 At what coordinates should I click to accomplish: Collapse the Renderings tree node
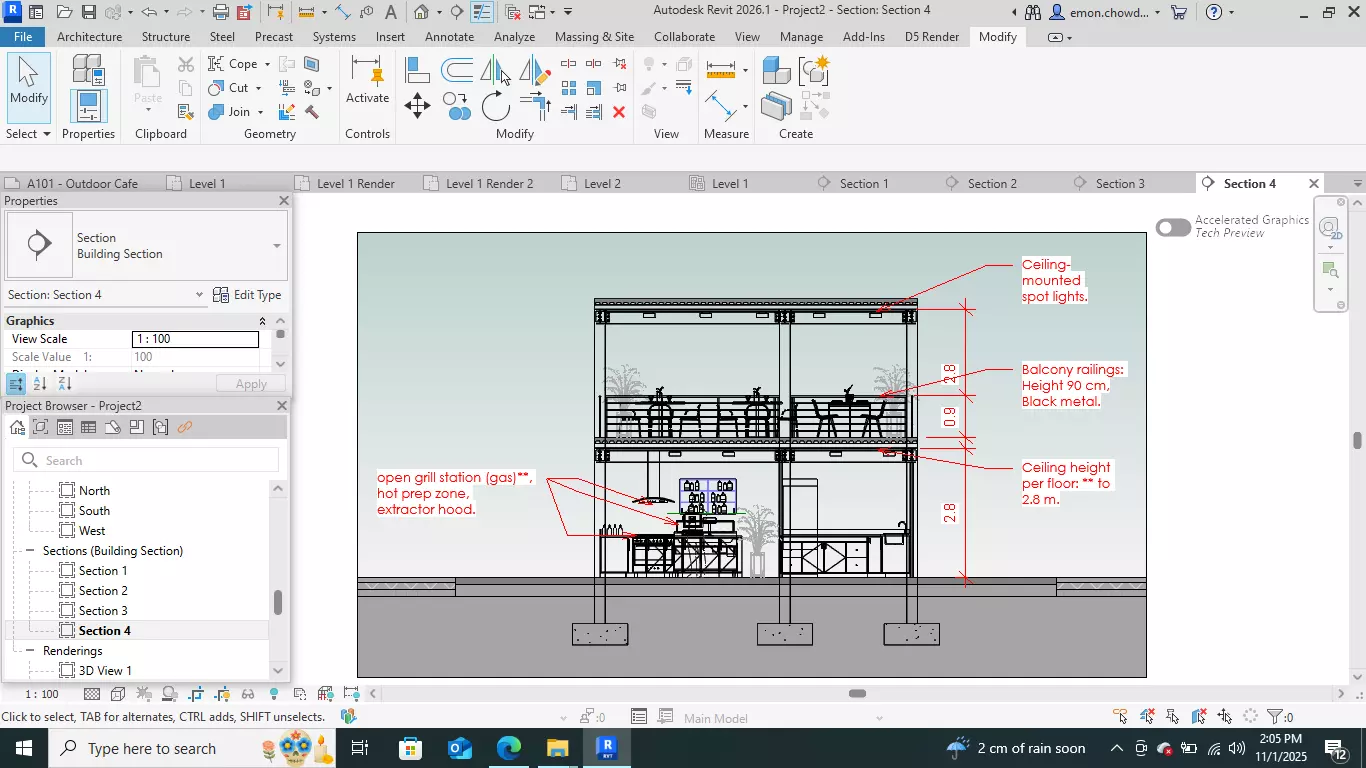(x=30, y=651)
